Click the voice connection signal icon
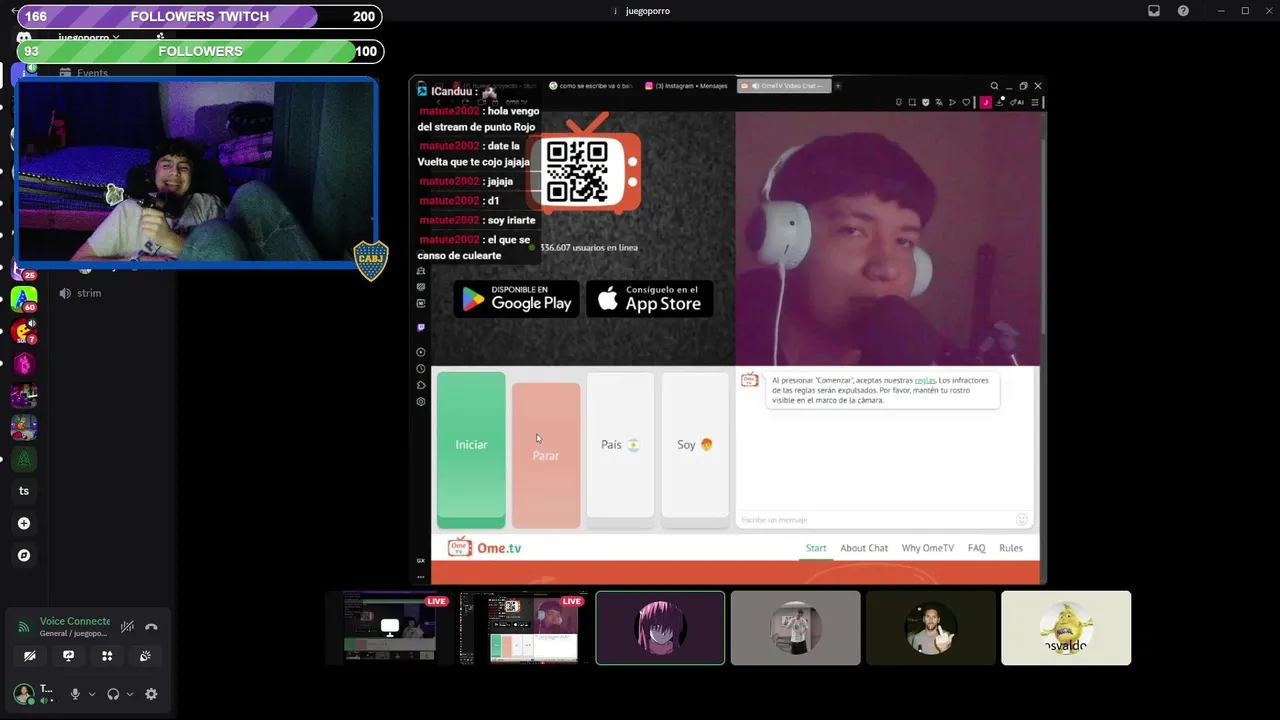Image resolution: width=1280 pixels, height=720 pixels. 24,627
